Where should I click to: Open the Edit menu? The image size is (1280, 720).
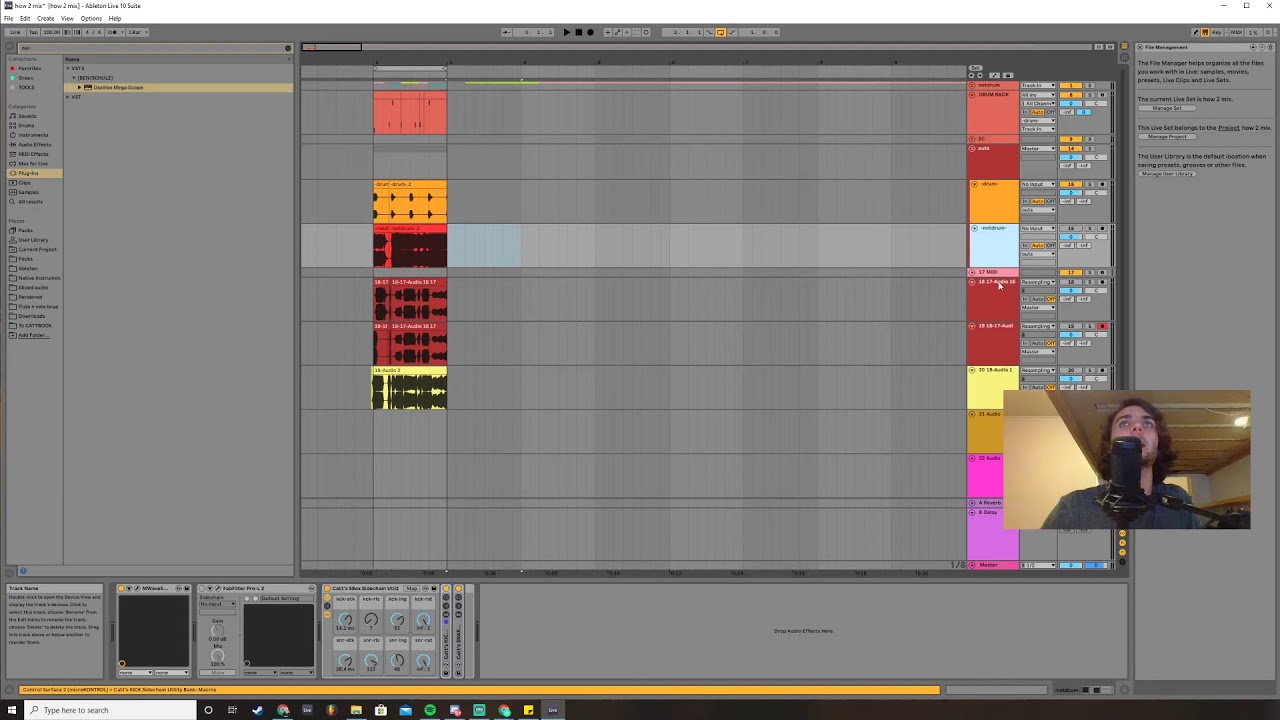(25, 18)
